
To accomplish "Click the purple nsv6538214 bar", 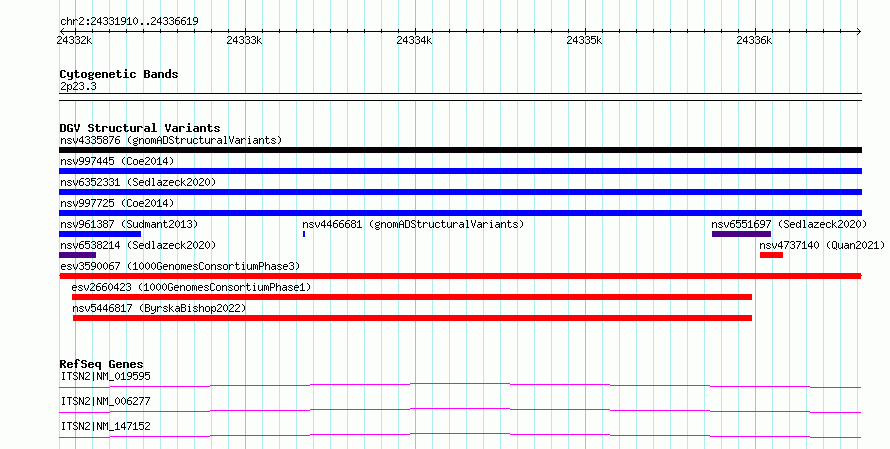I will (77, 255).
